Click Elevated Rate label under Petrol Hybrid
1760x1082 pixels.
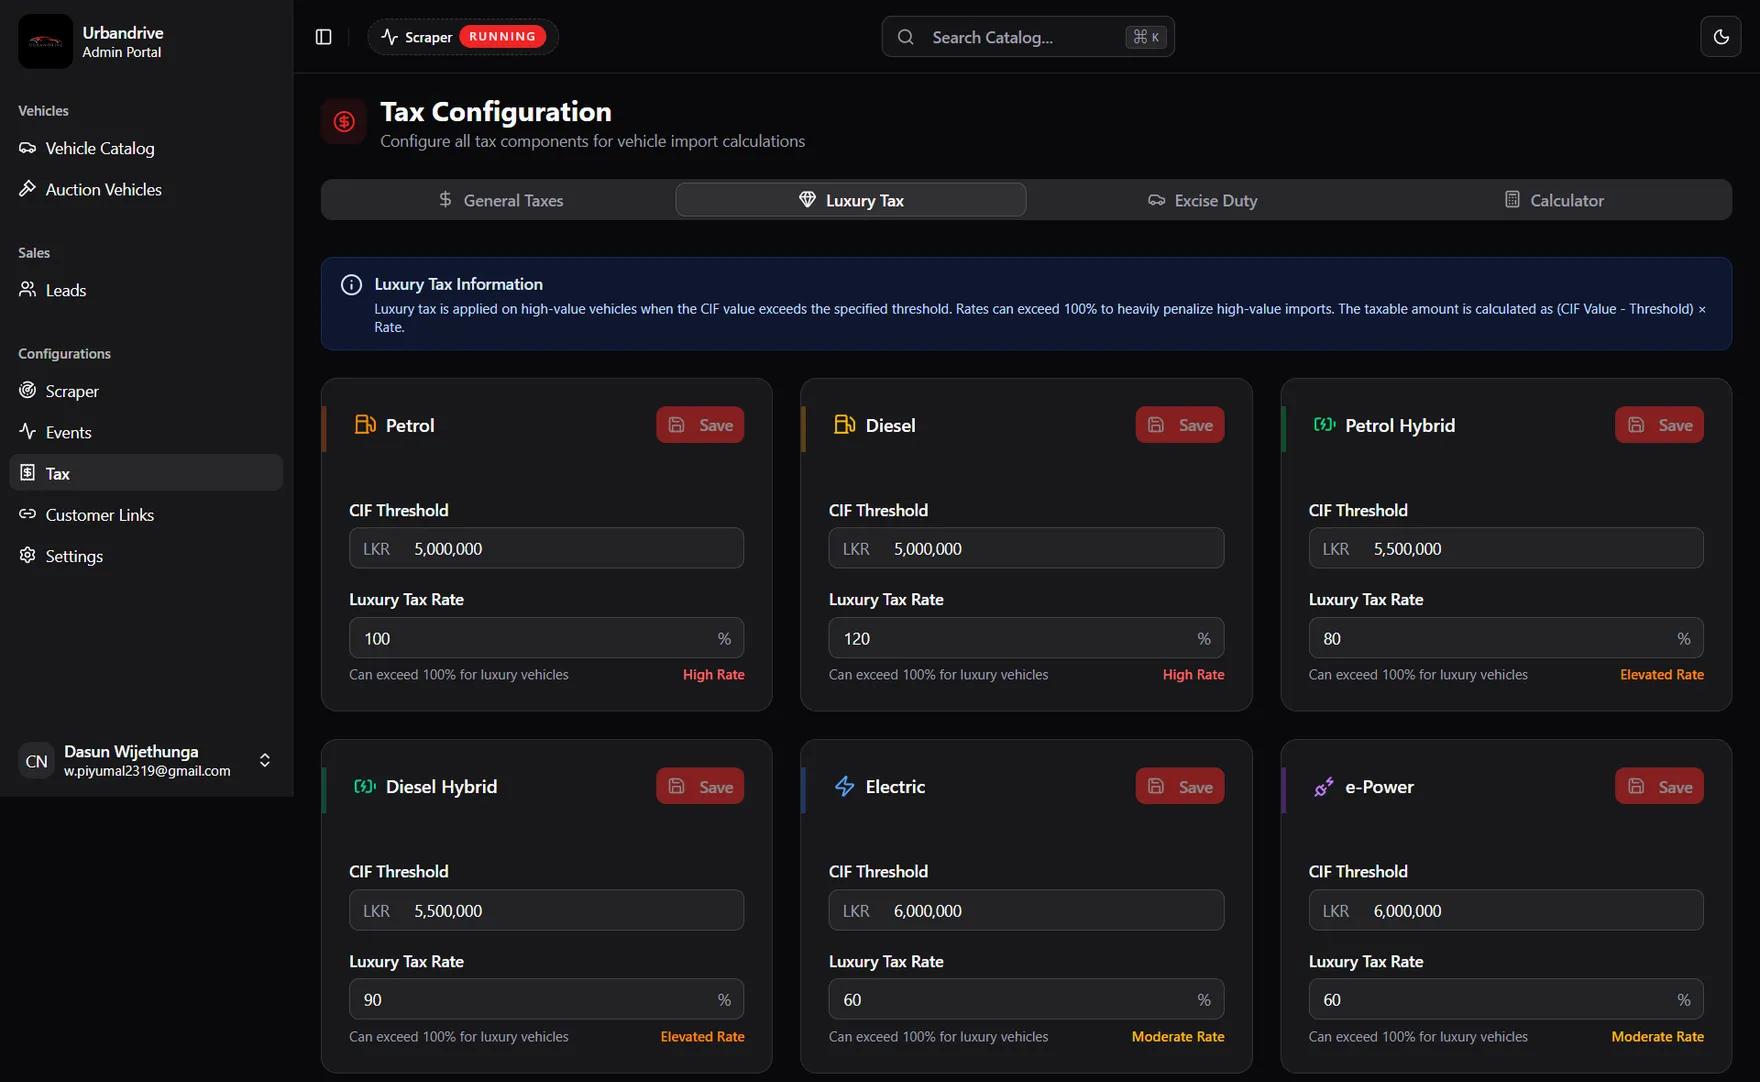tap(1661, 675)
